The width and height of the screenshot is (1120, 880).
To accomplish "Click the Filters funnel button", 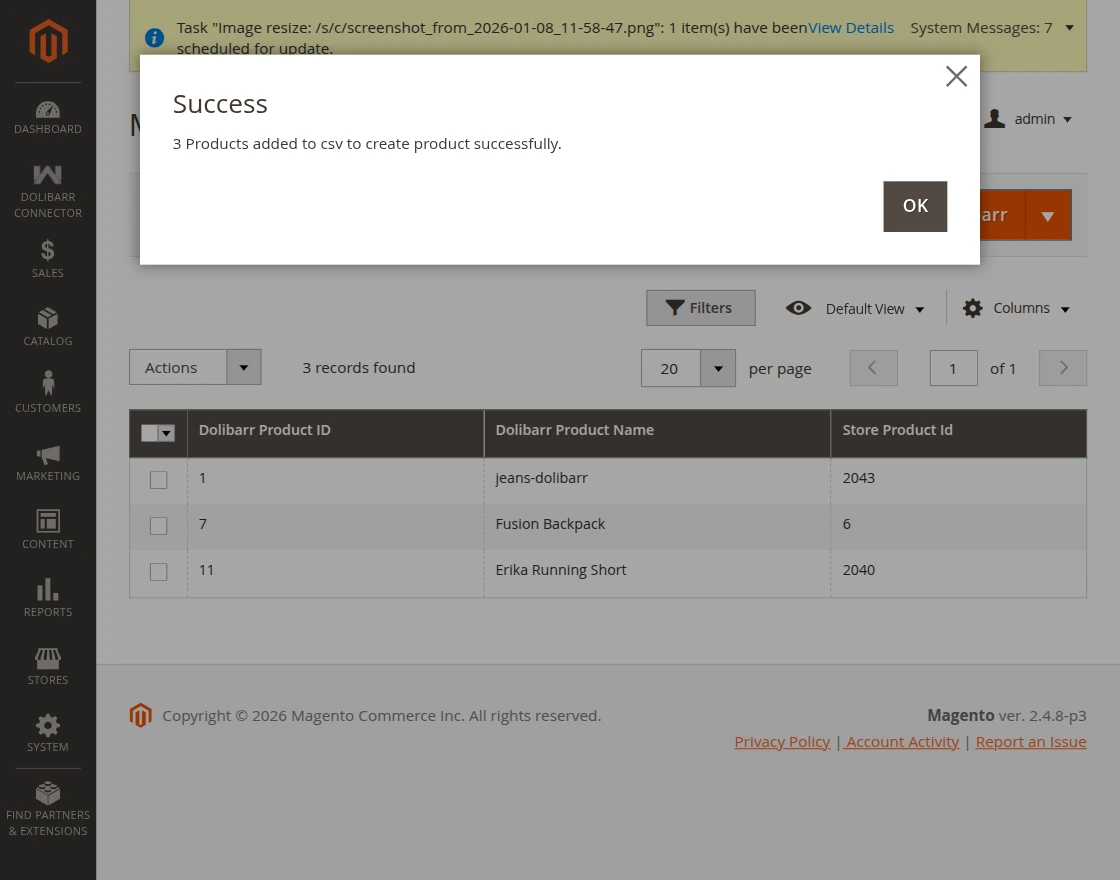I will click(x=701, y=308).
